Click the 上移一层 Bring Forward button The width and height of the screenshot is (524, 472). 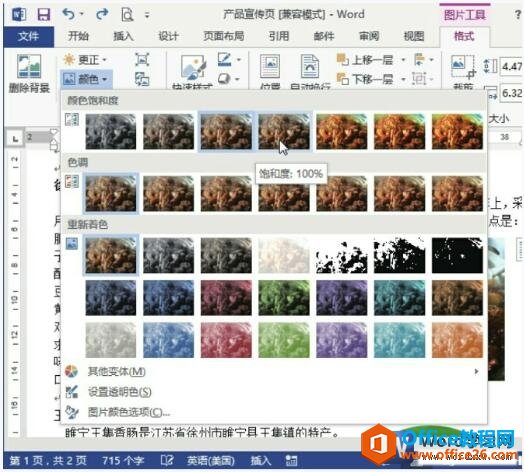(365, 60)
